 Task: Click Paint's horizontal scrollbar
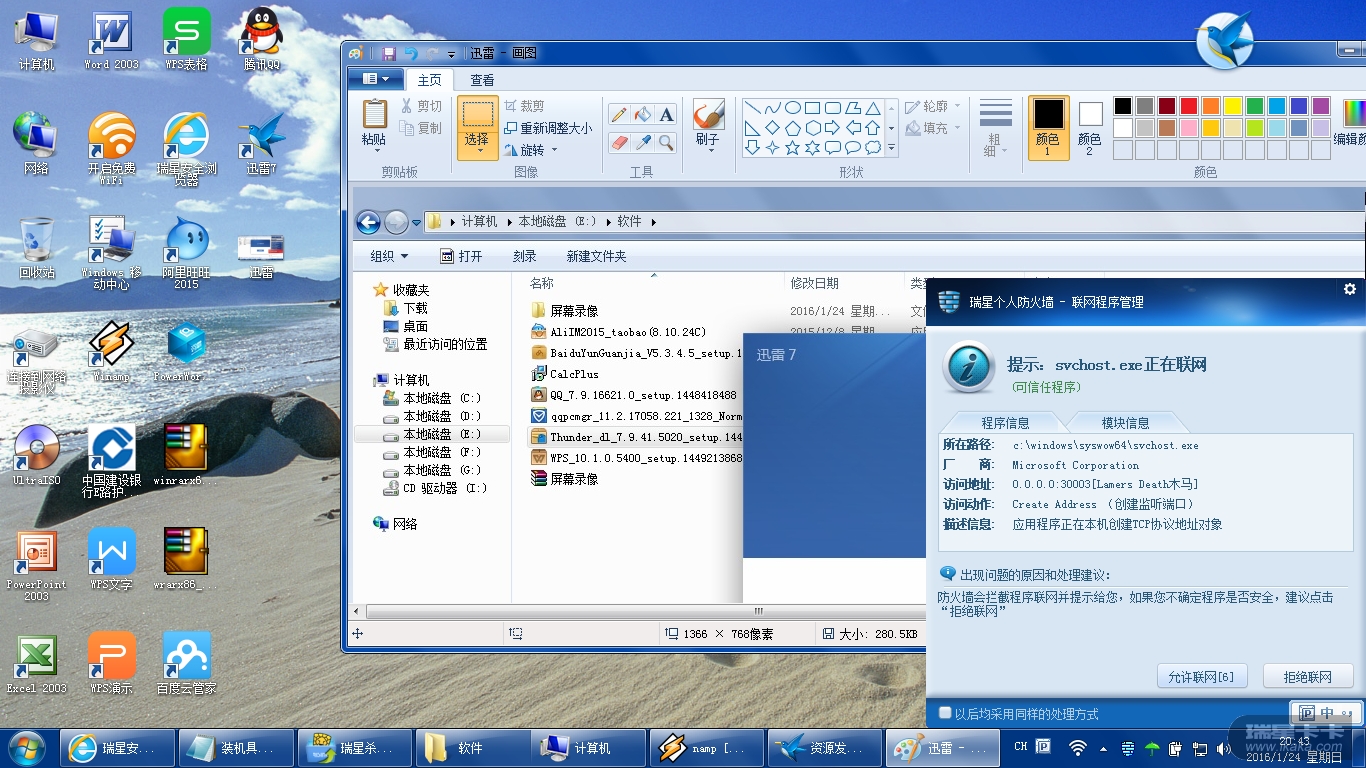[x=645, y=612]
